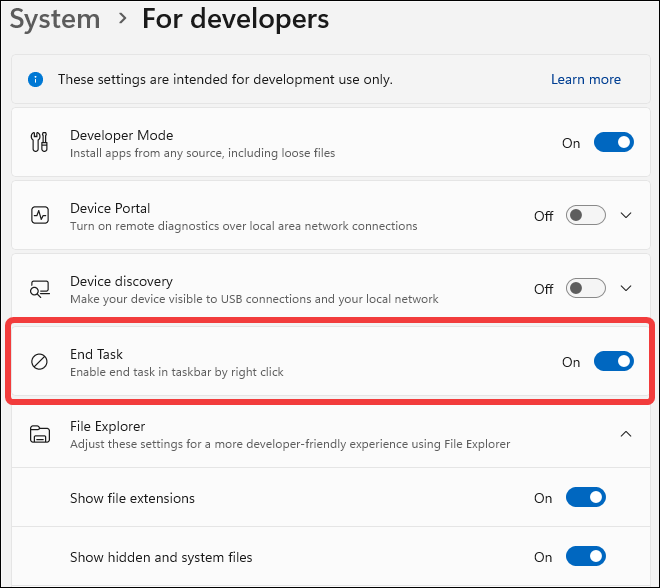This screenshot has width=660, height=588.
Task: Click 'Install apps from any source' description
Action: pyautogui.click(x=202, y=153)
